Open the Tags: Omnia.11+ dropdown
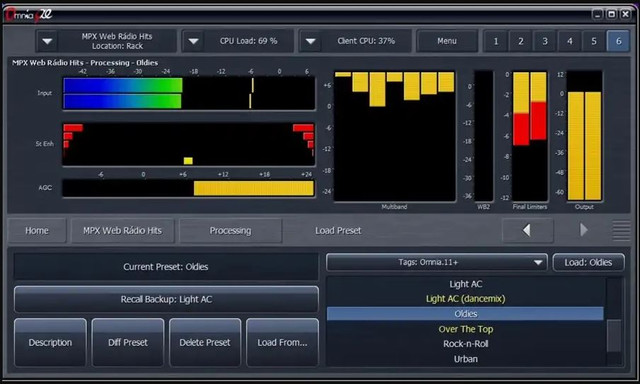 (x=437, y=262)
